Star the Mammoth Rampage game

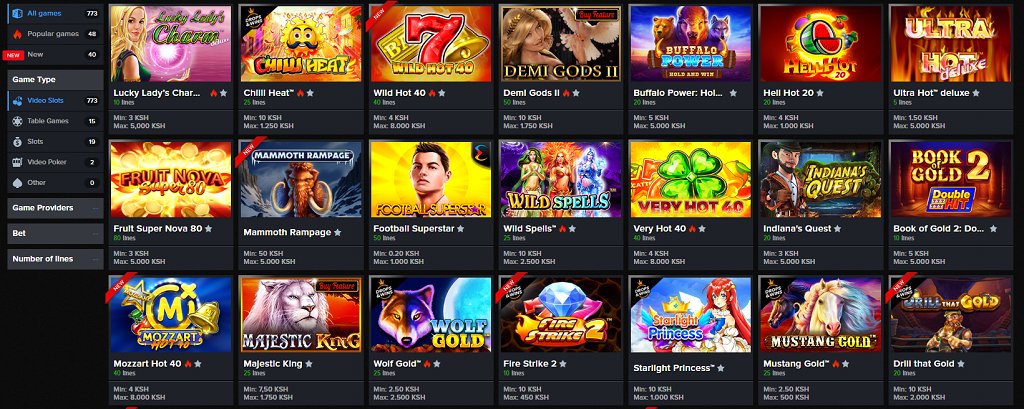coord(338,233)
